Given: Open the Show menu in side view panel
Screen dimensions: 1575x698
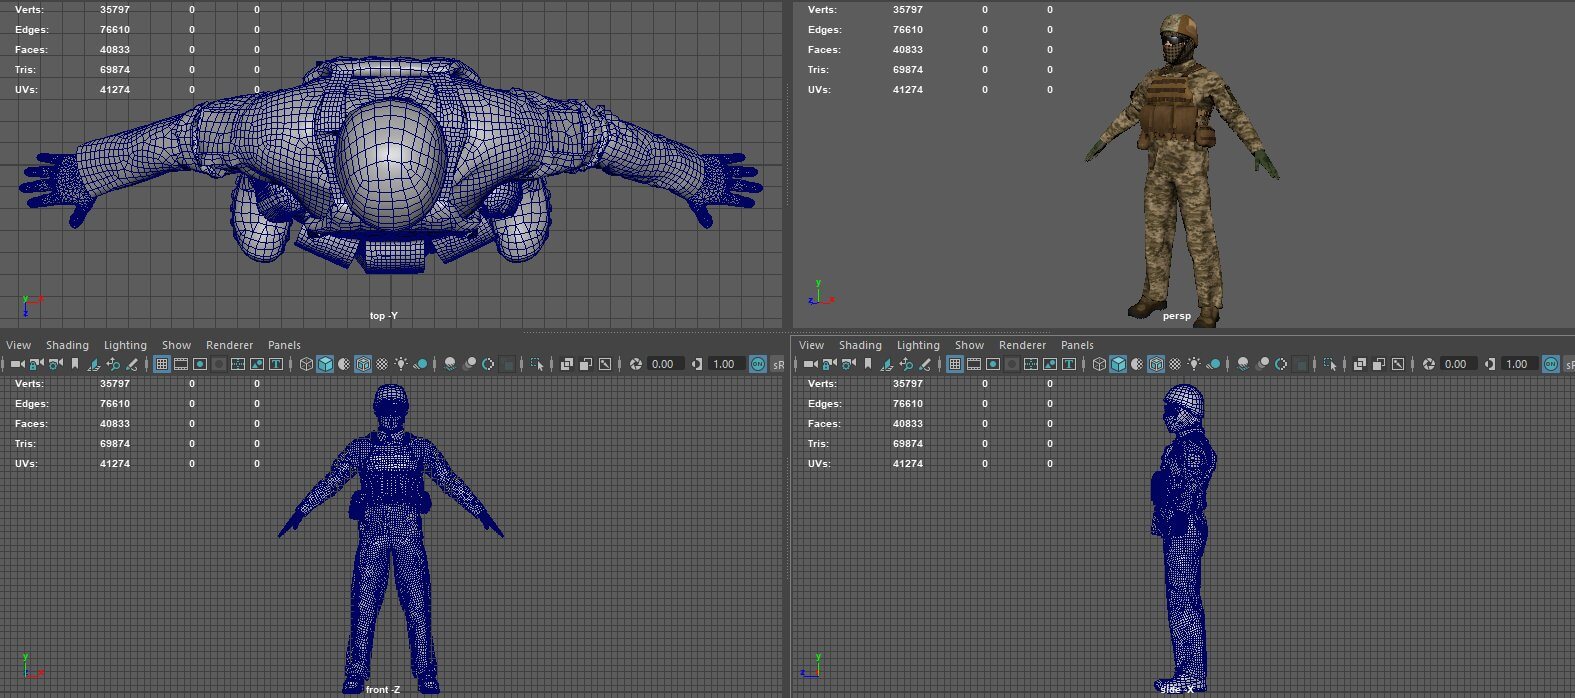Looking at the screenshot, I should [x=969, y=345].
